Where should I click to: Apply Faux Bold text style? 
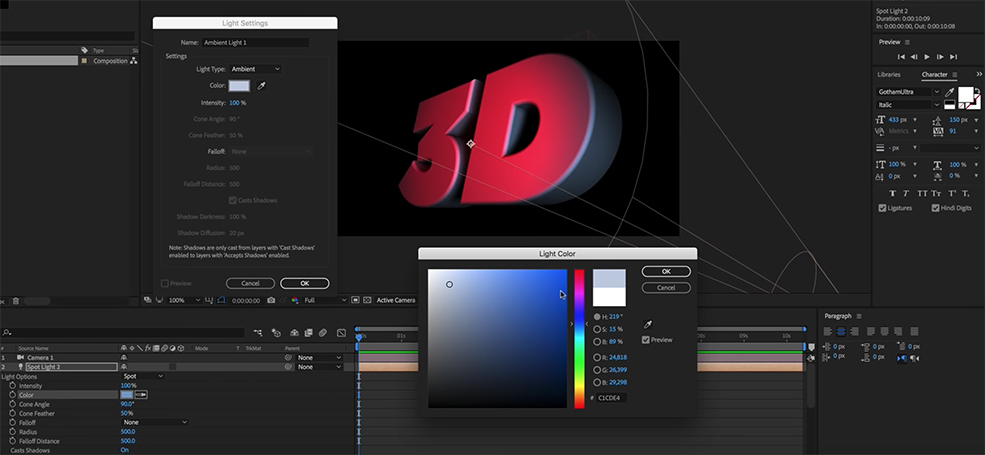point(892,194)
